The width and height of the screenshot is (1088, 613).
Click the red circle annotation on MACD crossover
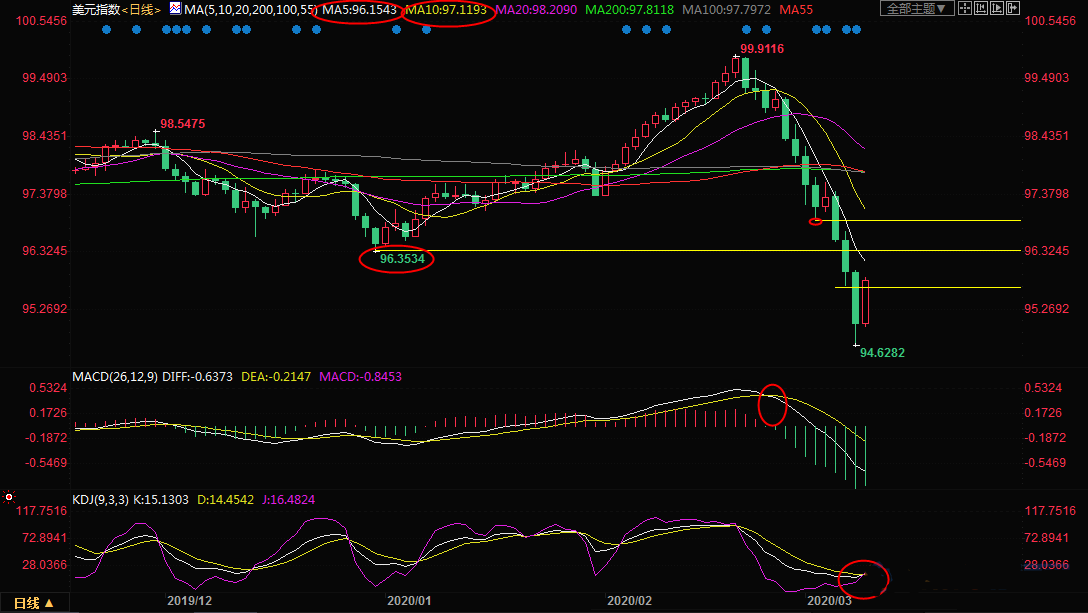point(773,404)
